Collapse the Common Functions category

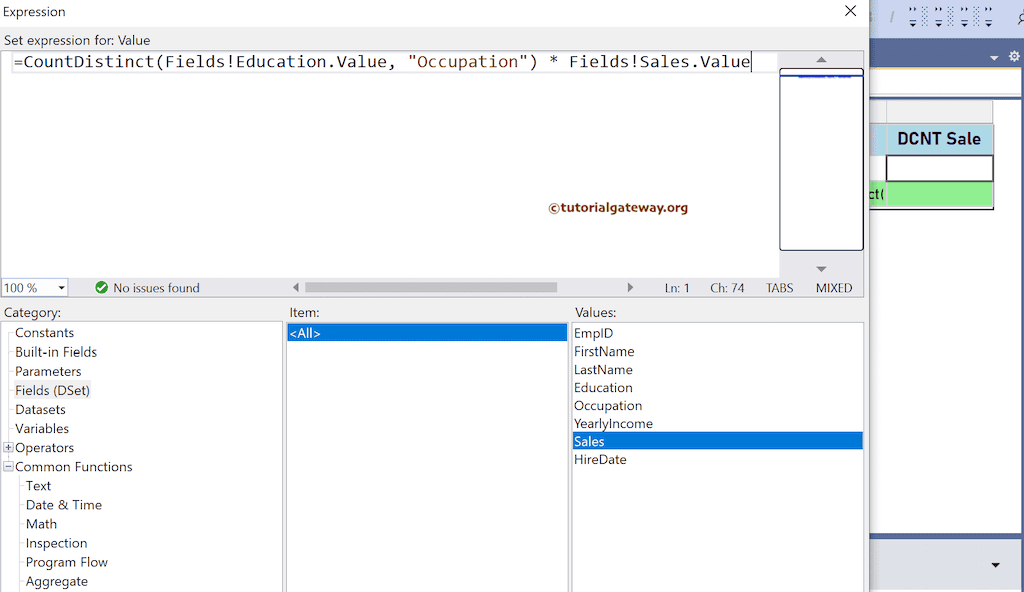coord(9,467)
